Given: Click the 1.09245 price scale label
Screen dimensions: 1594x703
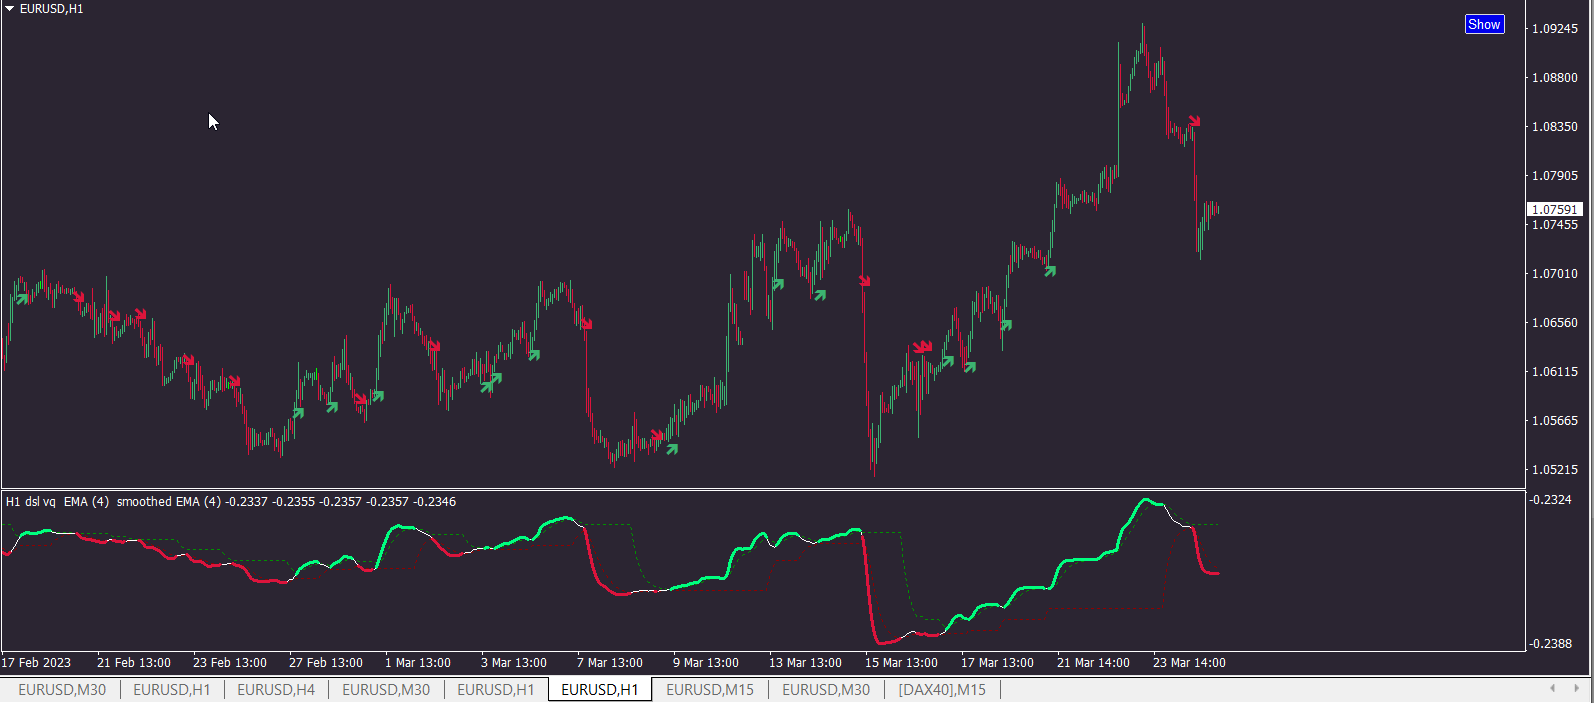Looking at the screenshot, I should coord(1555,28).
